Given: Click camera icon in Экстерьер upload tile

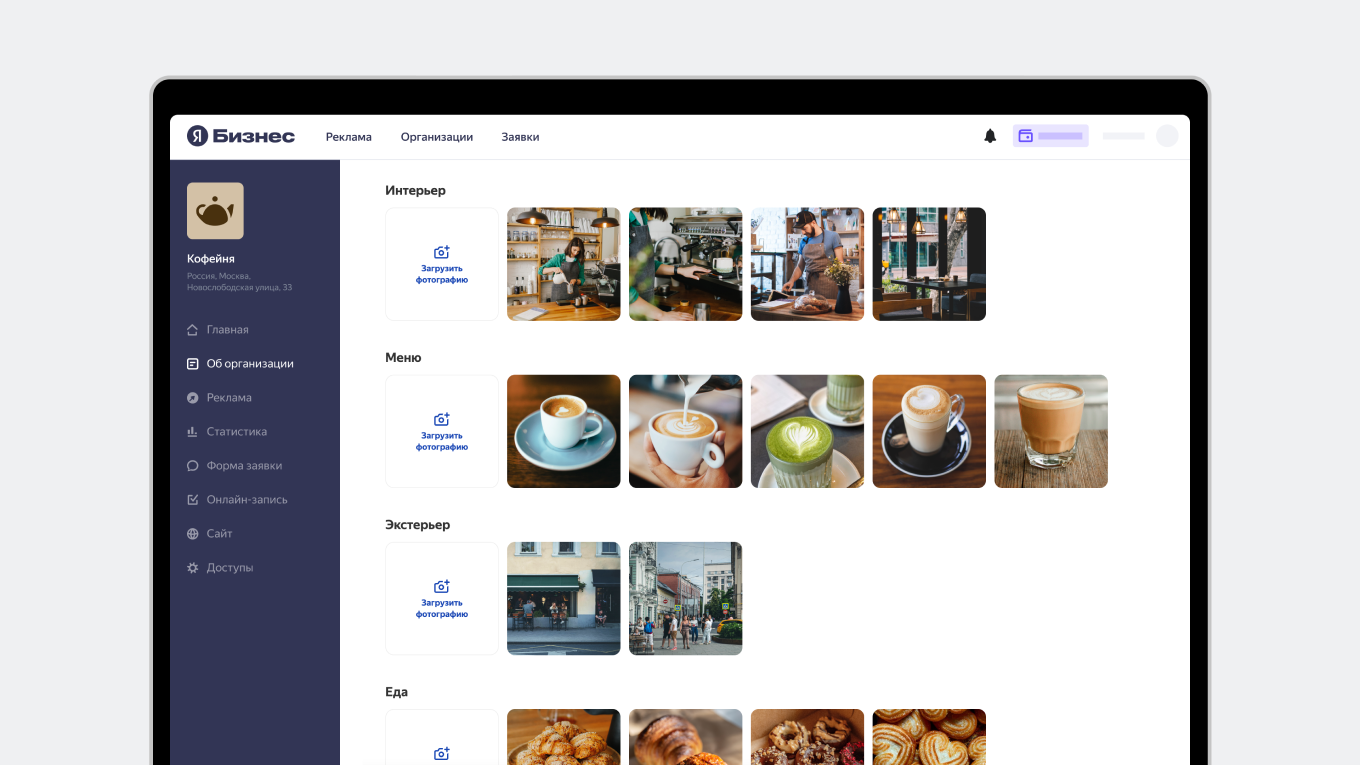Looking at the screenshot, I should (x=442, y=586).
